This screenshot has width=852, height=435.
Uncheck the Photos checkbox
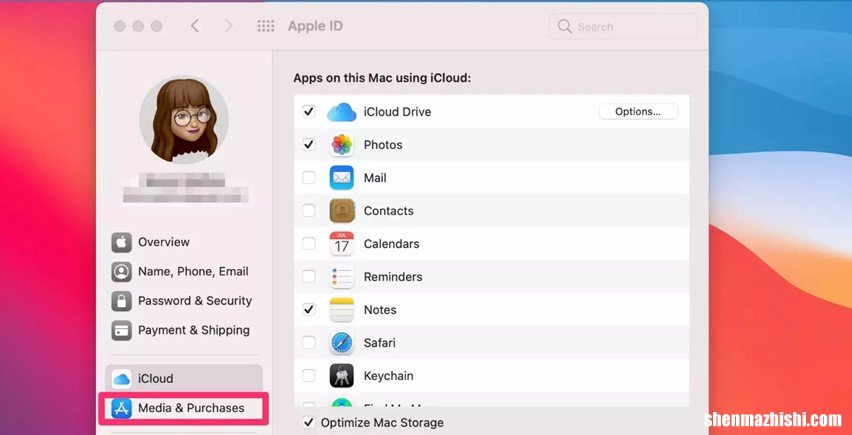[309, 145]
